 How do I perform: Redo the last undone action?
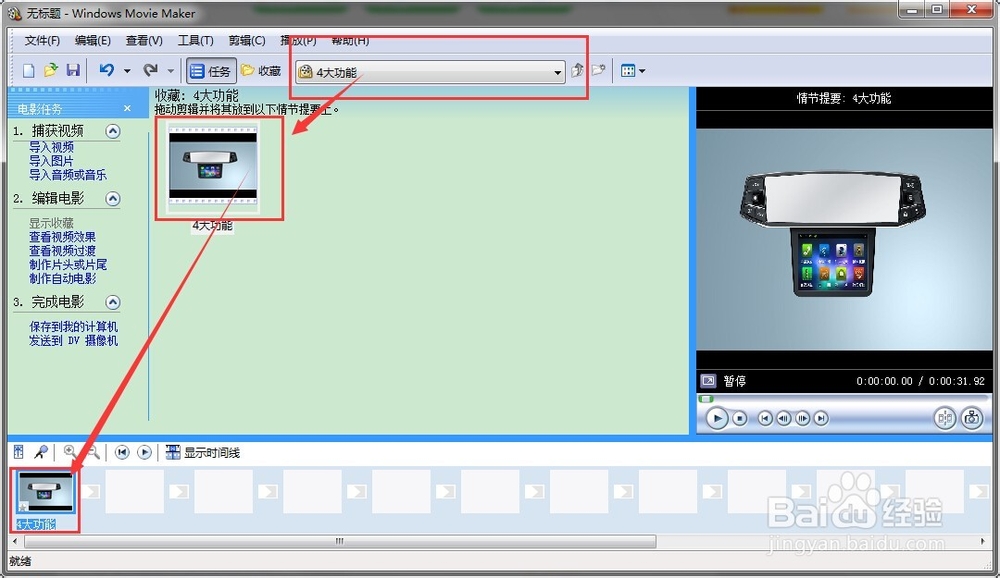(x=151, y=70)
